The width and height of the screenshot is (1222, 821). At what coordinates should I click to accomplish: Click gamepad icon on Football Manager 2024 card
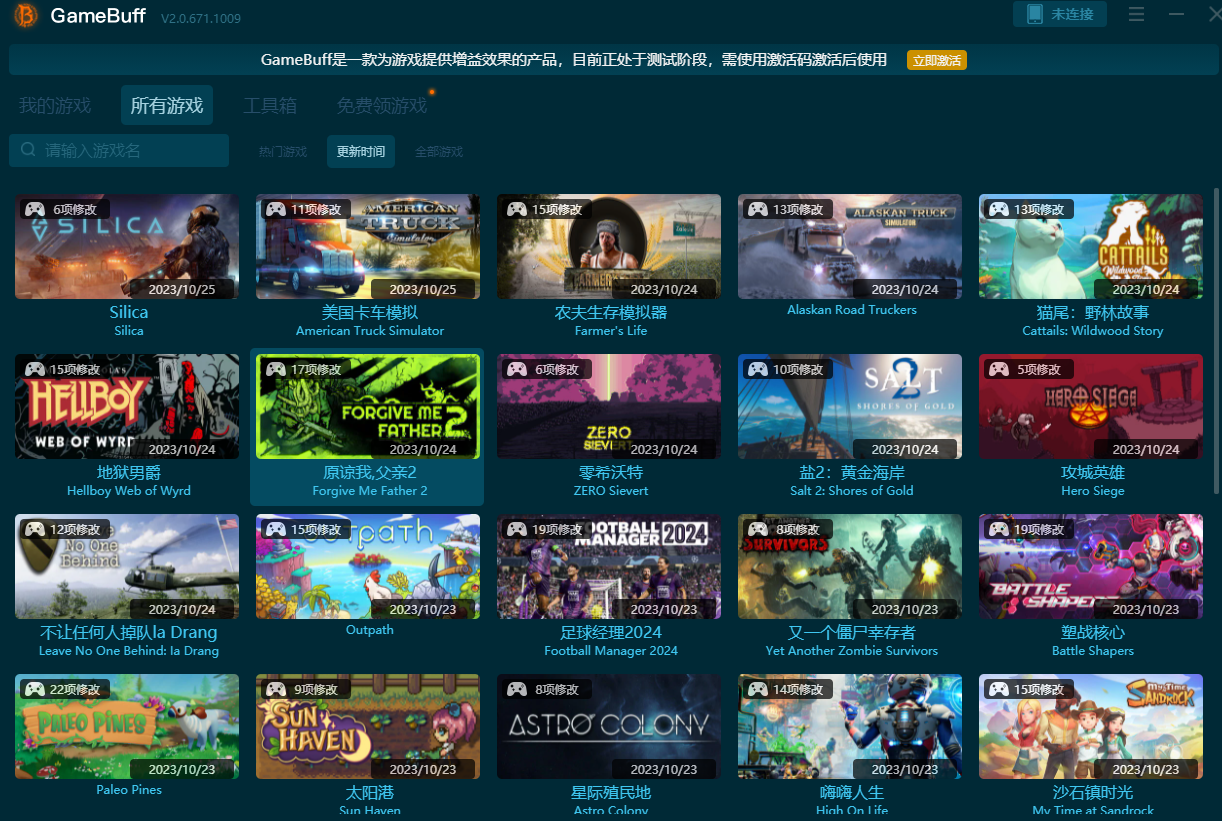tap(516, 529)
